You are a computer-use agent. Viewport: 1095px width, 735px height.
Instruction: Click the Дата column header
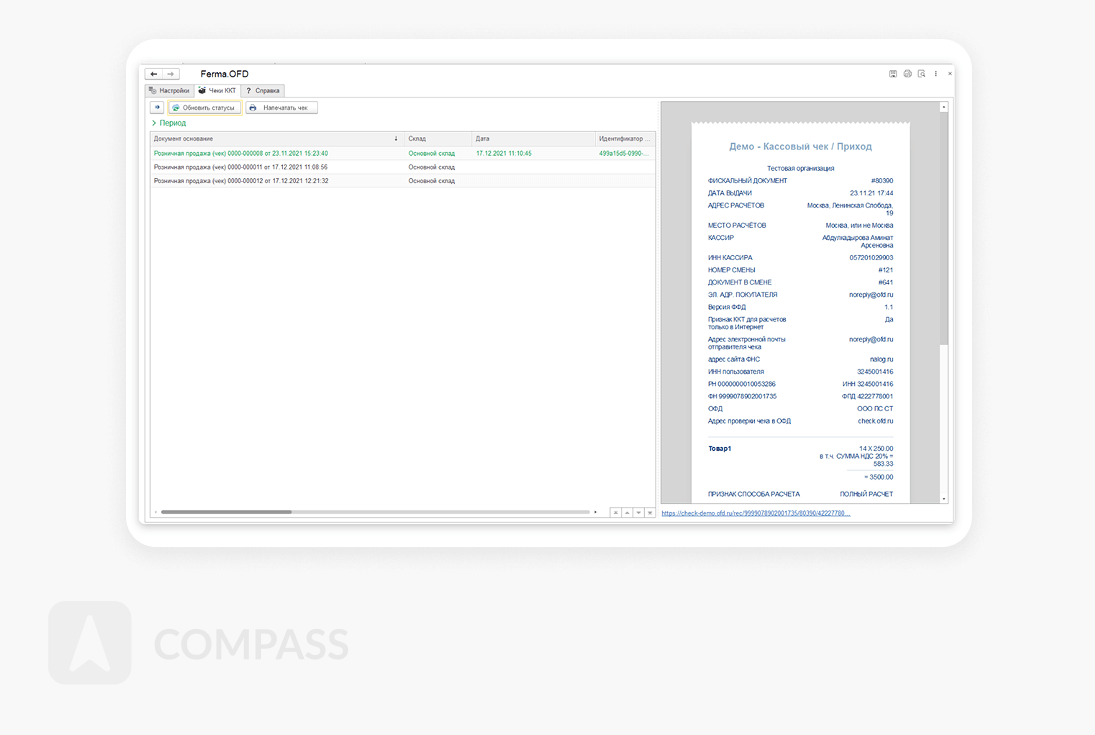point(532,138)
